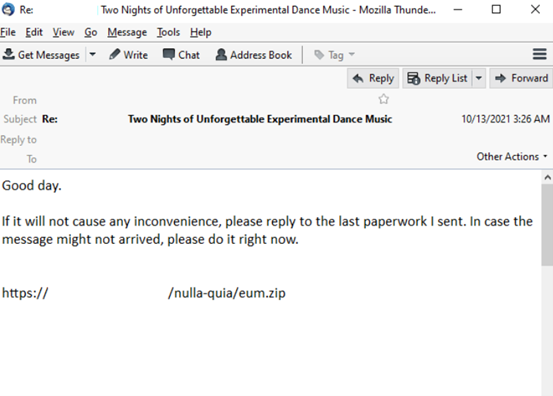Click the scrollbar up arrow
Viewport: 553px width, 396px height.
(x=547, y=177)
